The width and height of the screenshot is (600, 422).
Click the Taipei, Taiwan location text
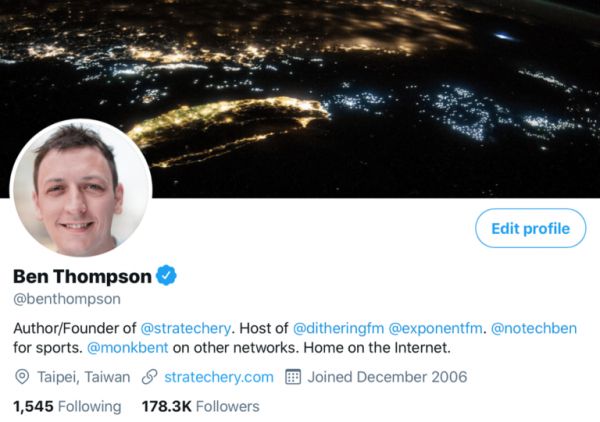[83, 377]
